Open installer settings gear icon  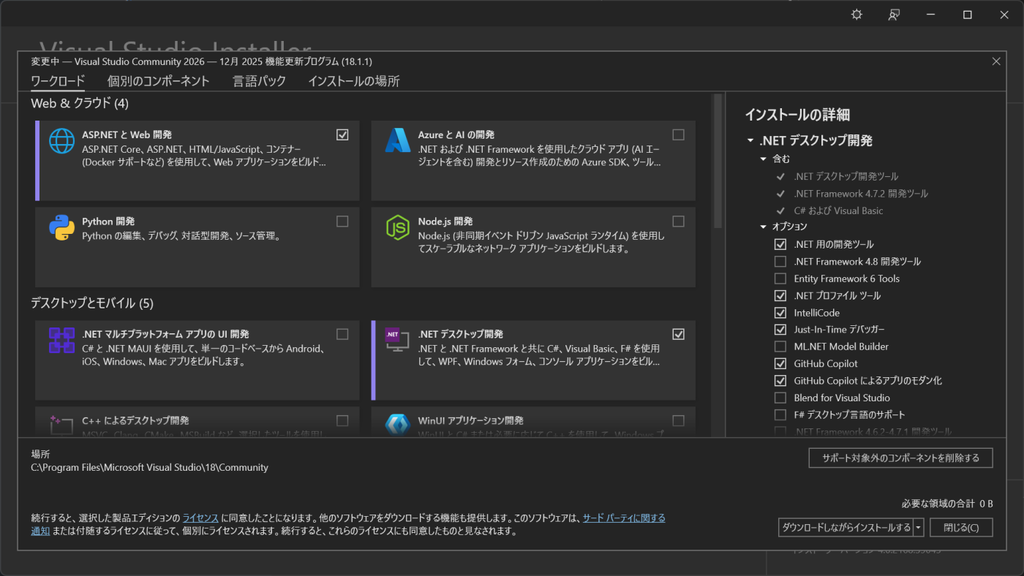(x=857, y=14)
